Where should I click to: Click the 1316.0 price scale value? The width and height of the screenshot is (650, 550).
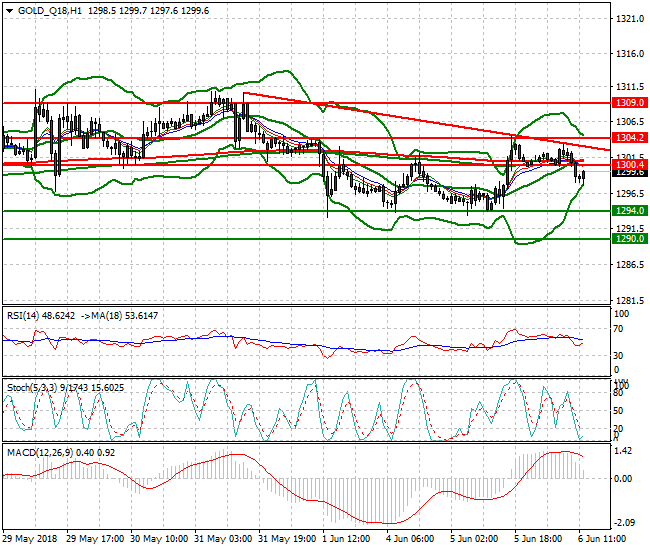click(x=630, y=53)
